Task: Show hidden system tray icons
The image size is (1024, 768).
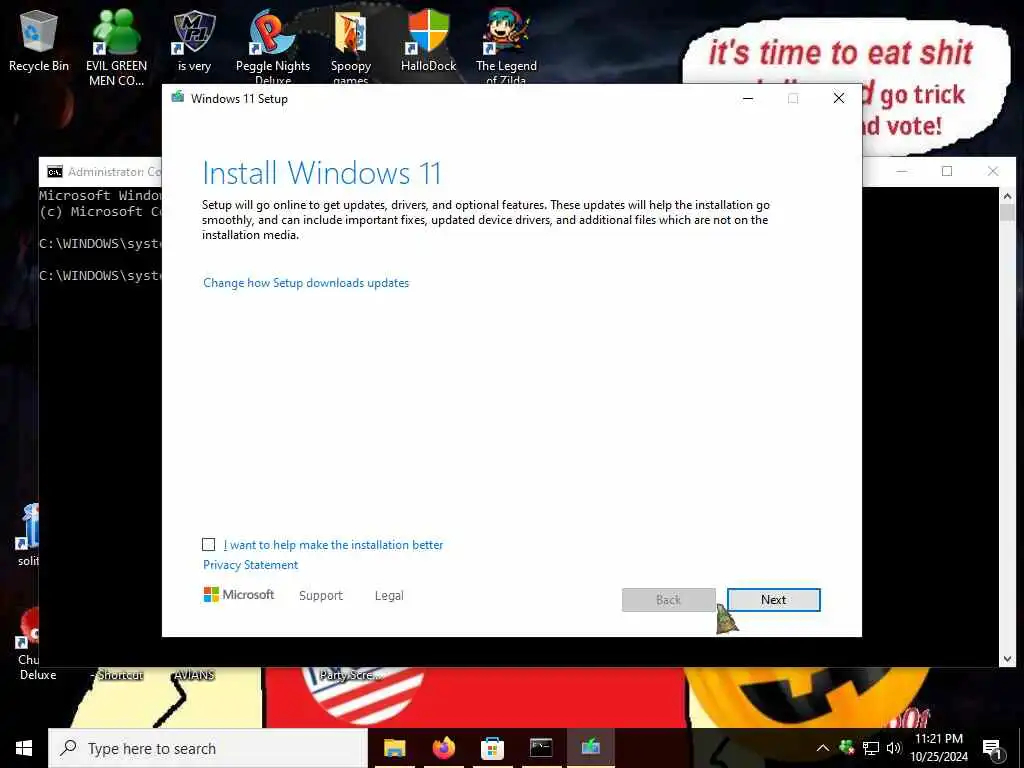Action: point(823,748)
